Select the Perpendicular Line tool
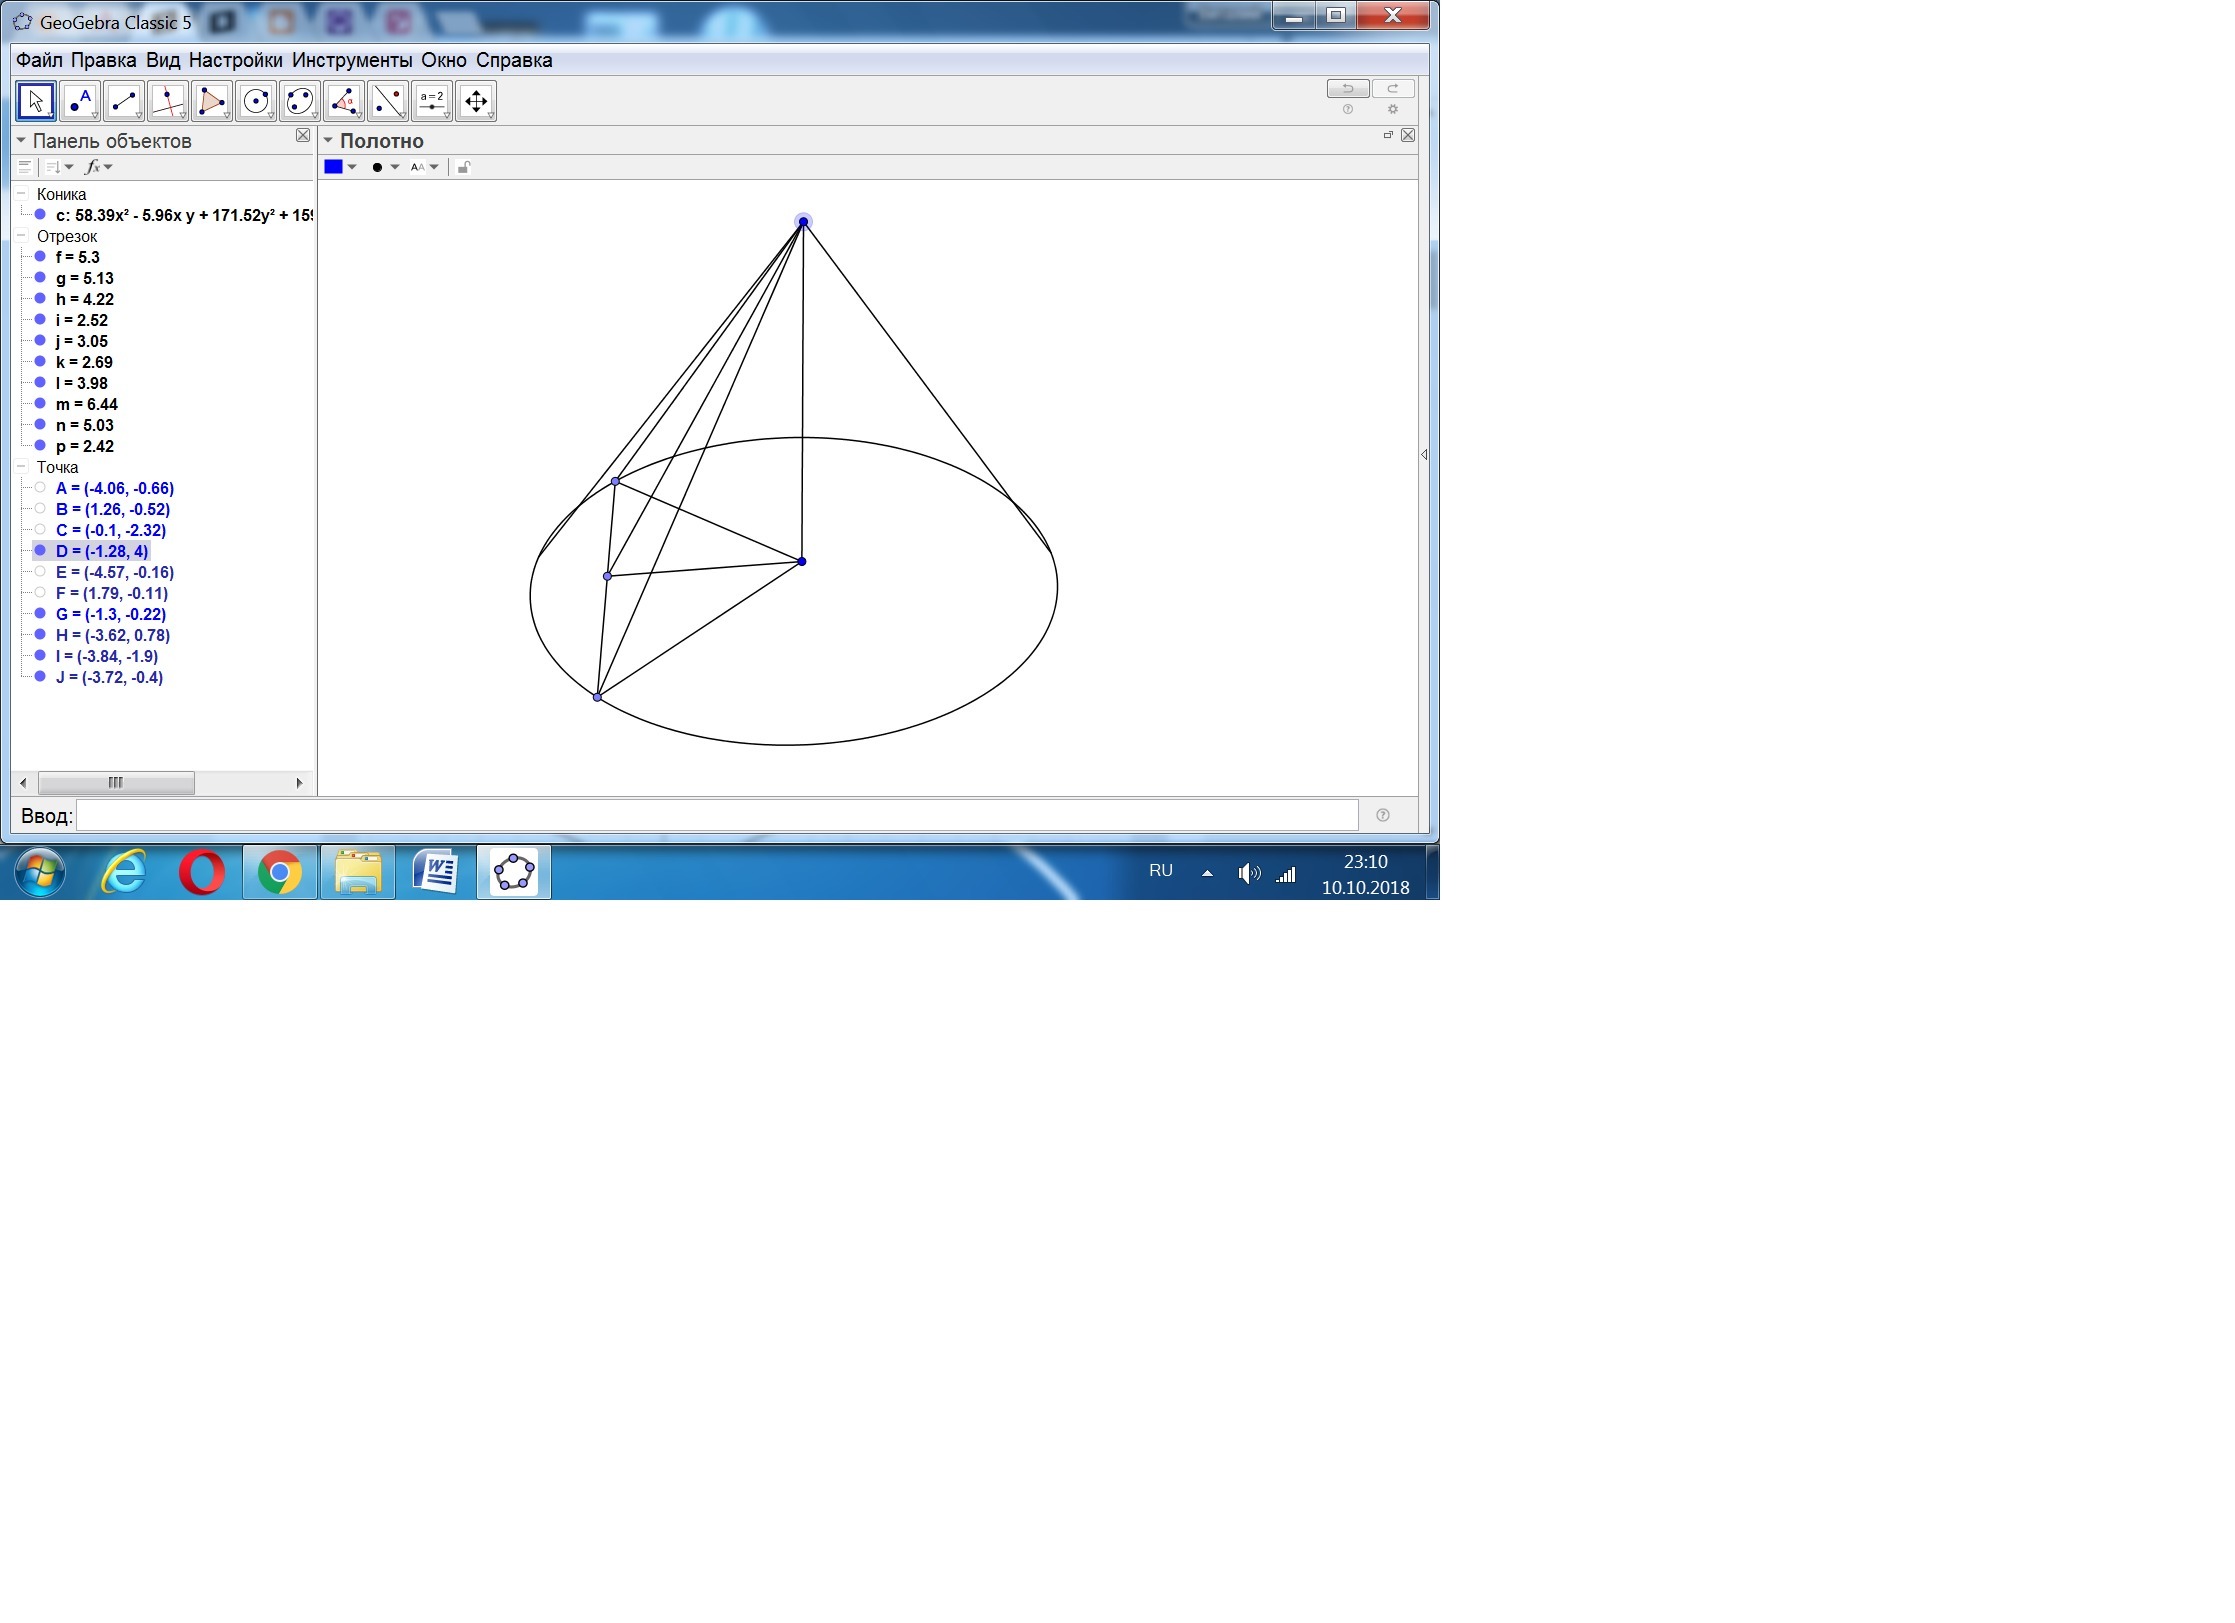The image size is (2235, 1623). 168,101
